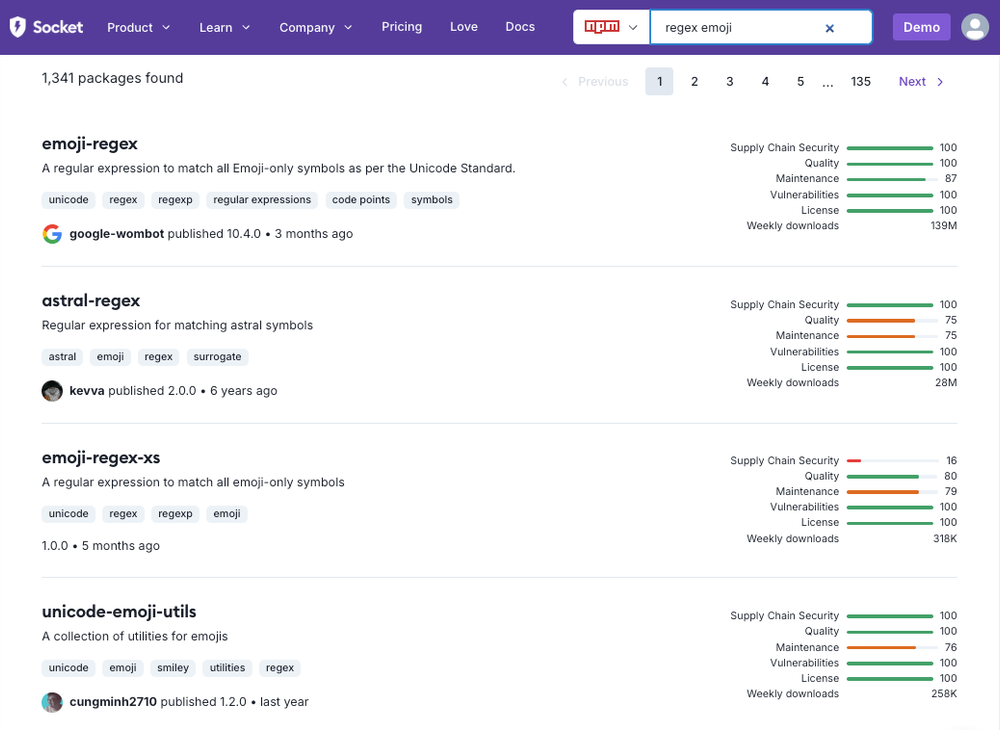The width and height of the screenshot is (1000, 730).
Task: Open the user account avatar menu
Action: click(975, 27)
